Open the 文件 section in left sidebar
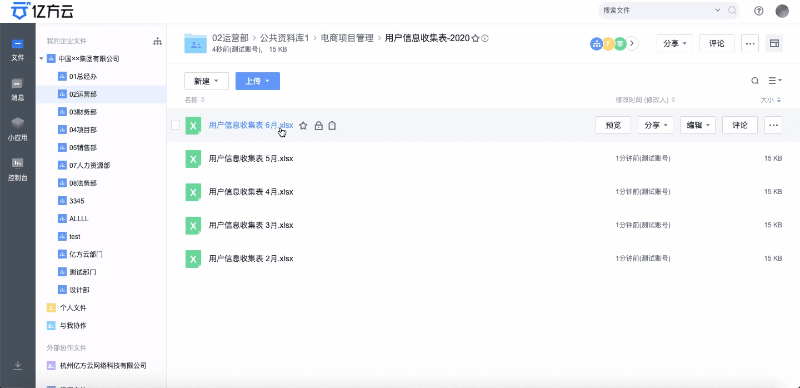This screenshot has width=800, height=388. [17, 50]
